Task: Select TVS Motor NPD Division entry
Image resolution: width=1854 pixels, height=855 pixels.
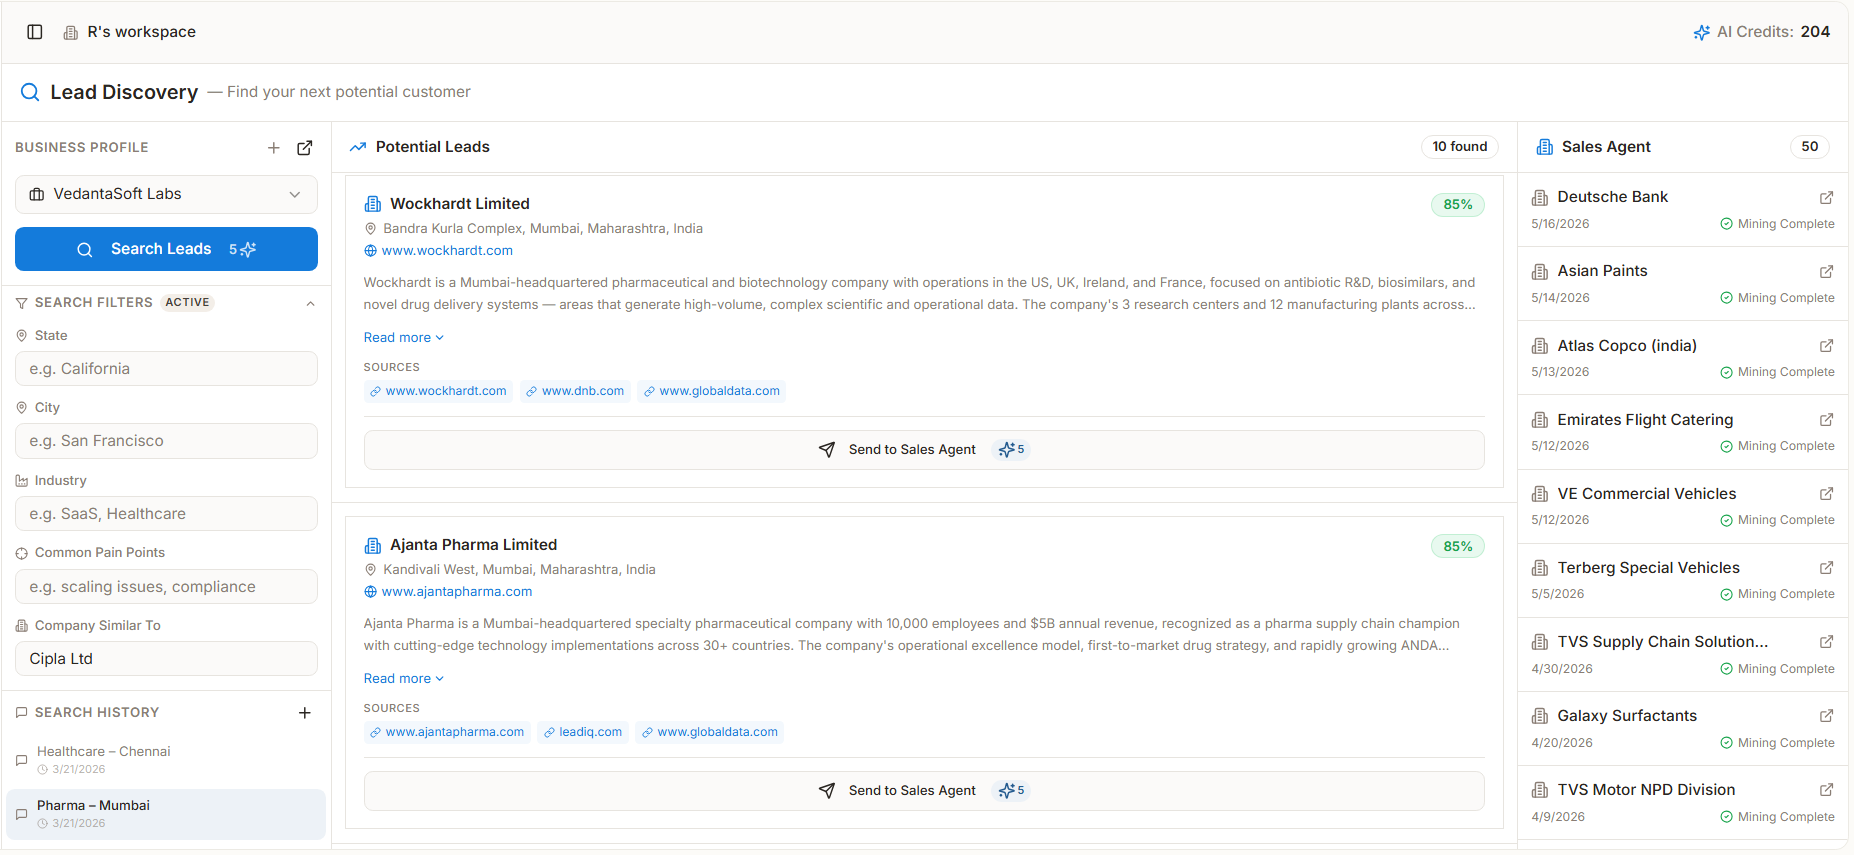Action: [1683, 802]
